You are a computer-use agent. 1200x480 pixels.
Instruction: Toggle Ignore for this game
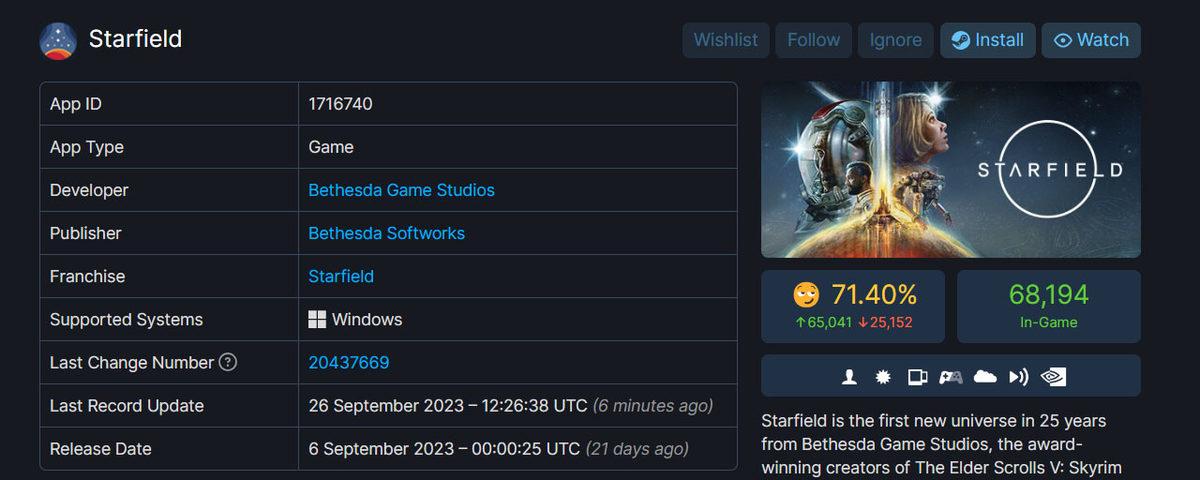pos(895,40)
